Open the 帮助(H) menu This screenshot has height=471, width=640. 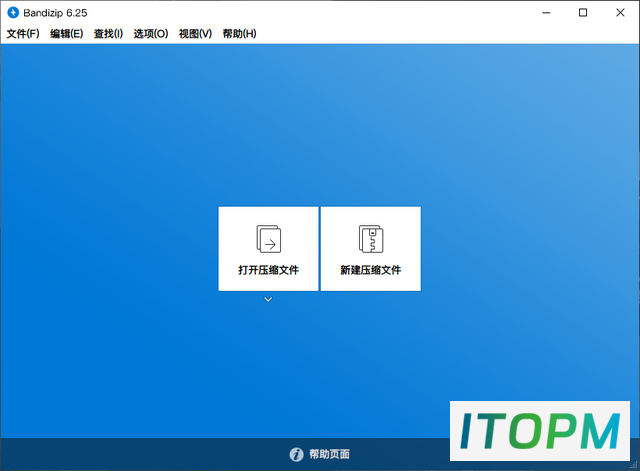point(239,33)
